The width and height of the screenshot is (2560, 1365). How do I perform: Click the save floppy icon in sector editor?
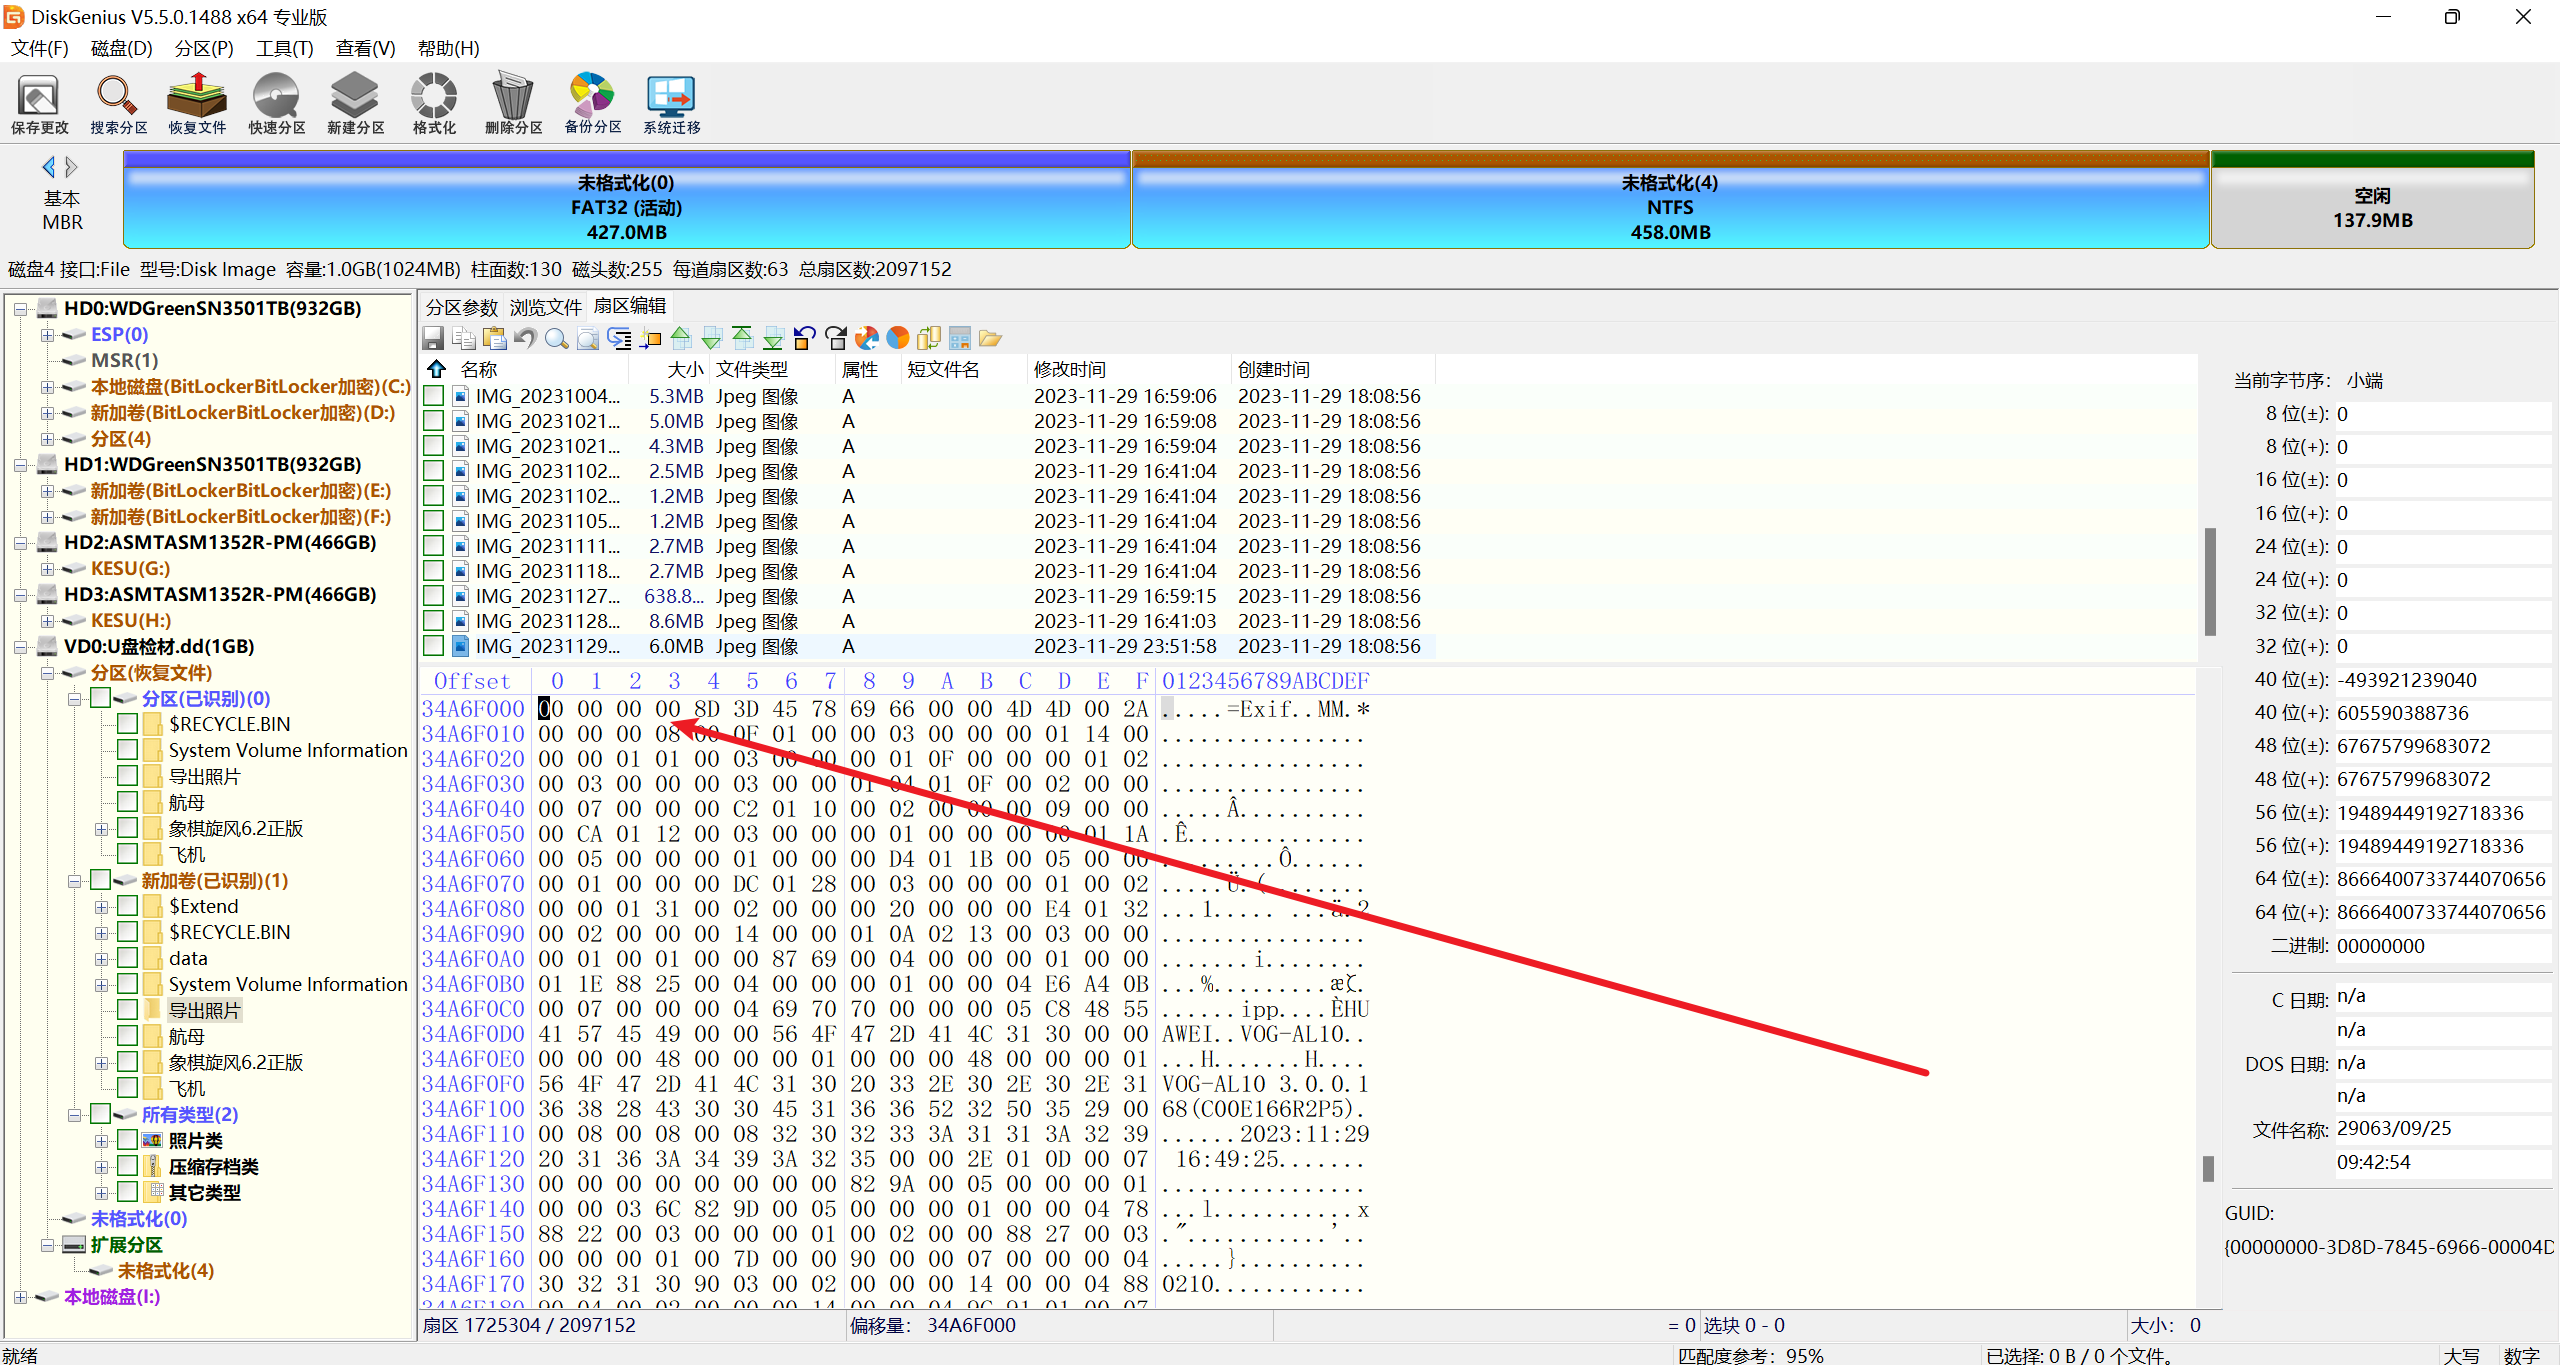point(433,338)
